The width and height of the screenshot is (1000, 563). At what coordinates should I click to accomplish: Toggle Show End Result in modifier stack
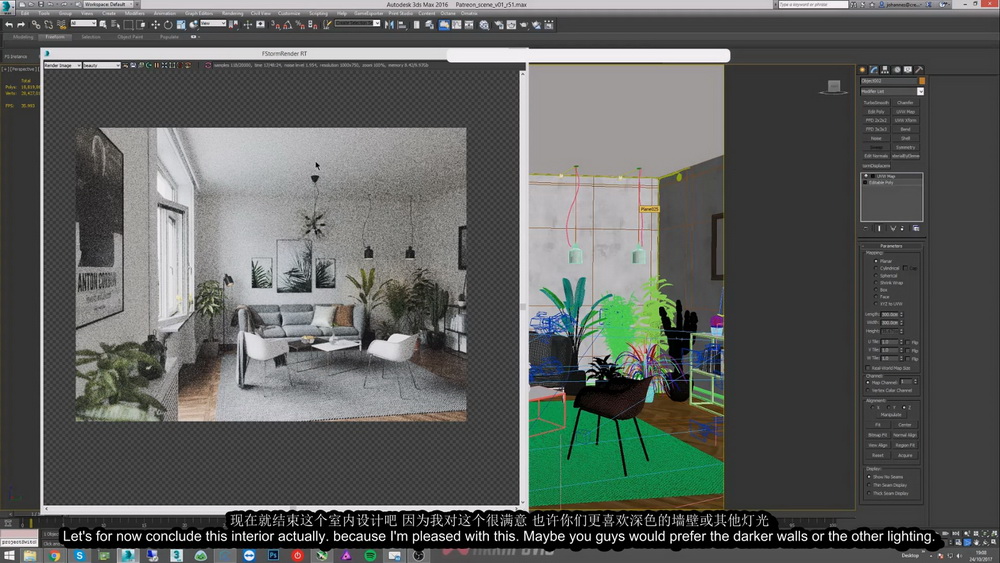pyautogui.click(x=879, y=228)
